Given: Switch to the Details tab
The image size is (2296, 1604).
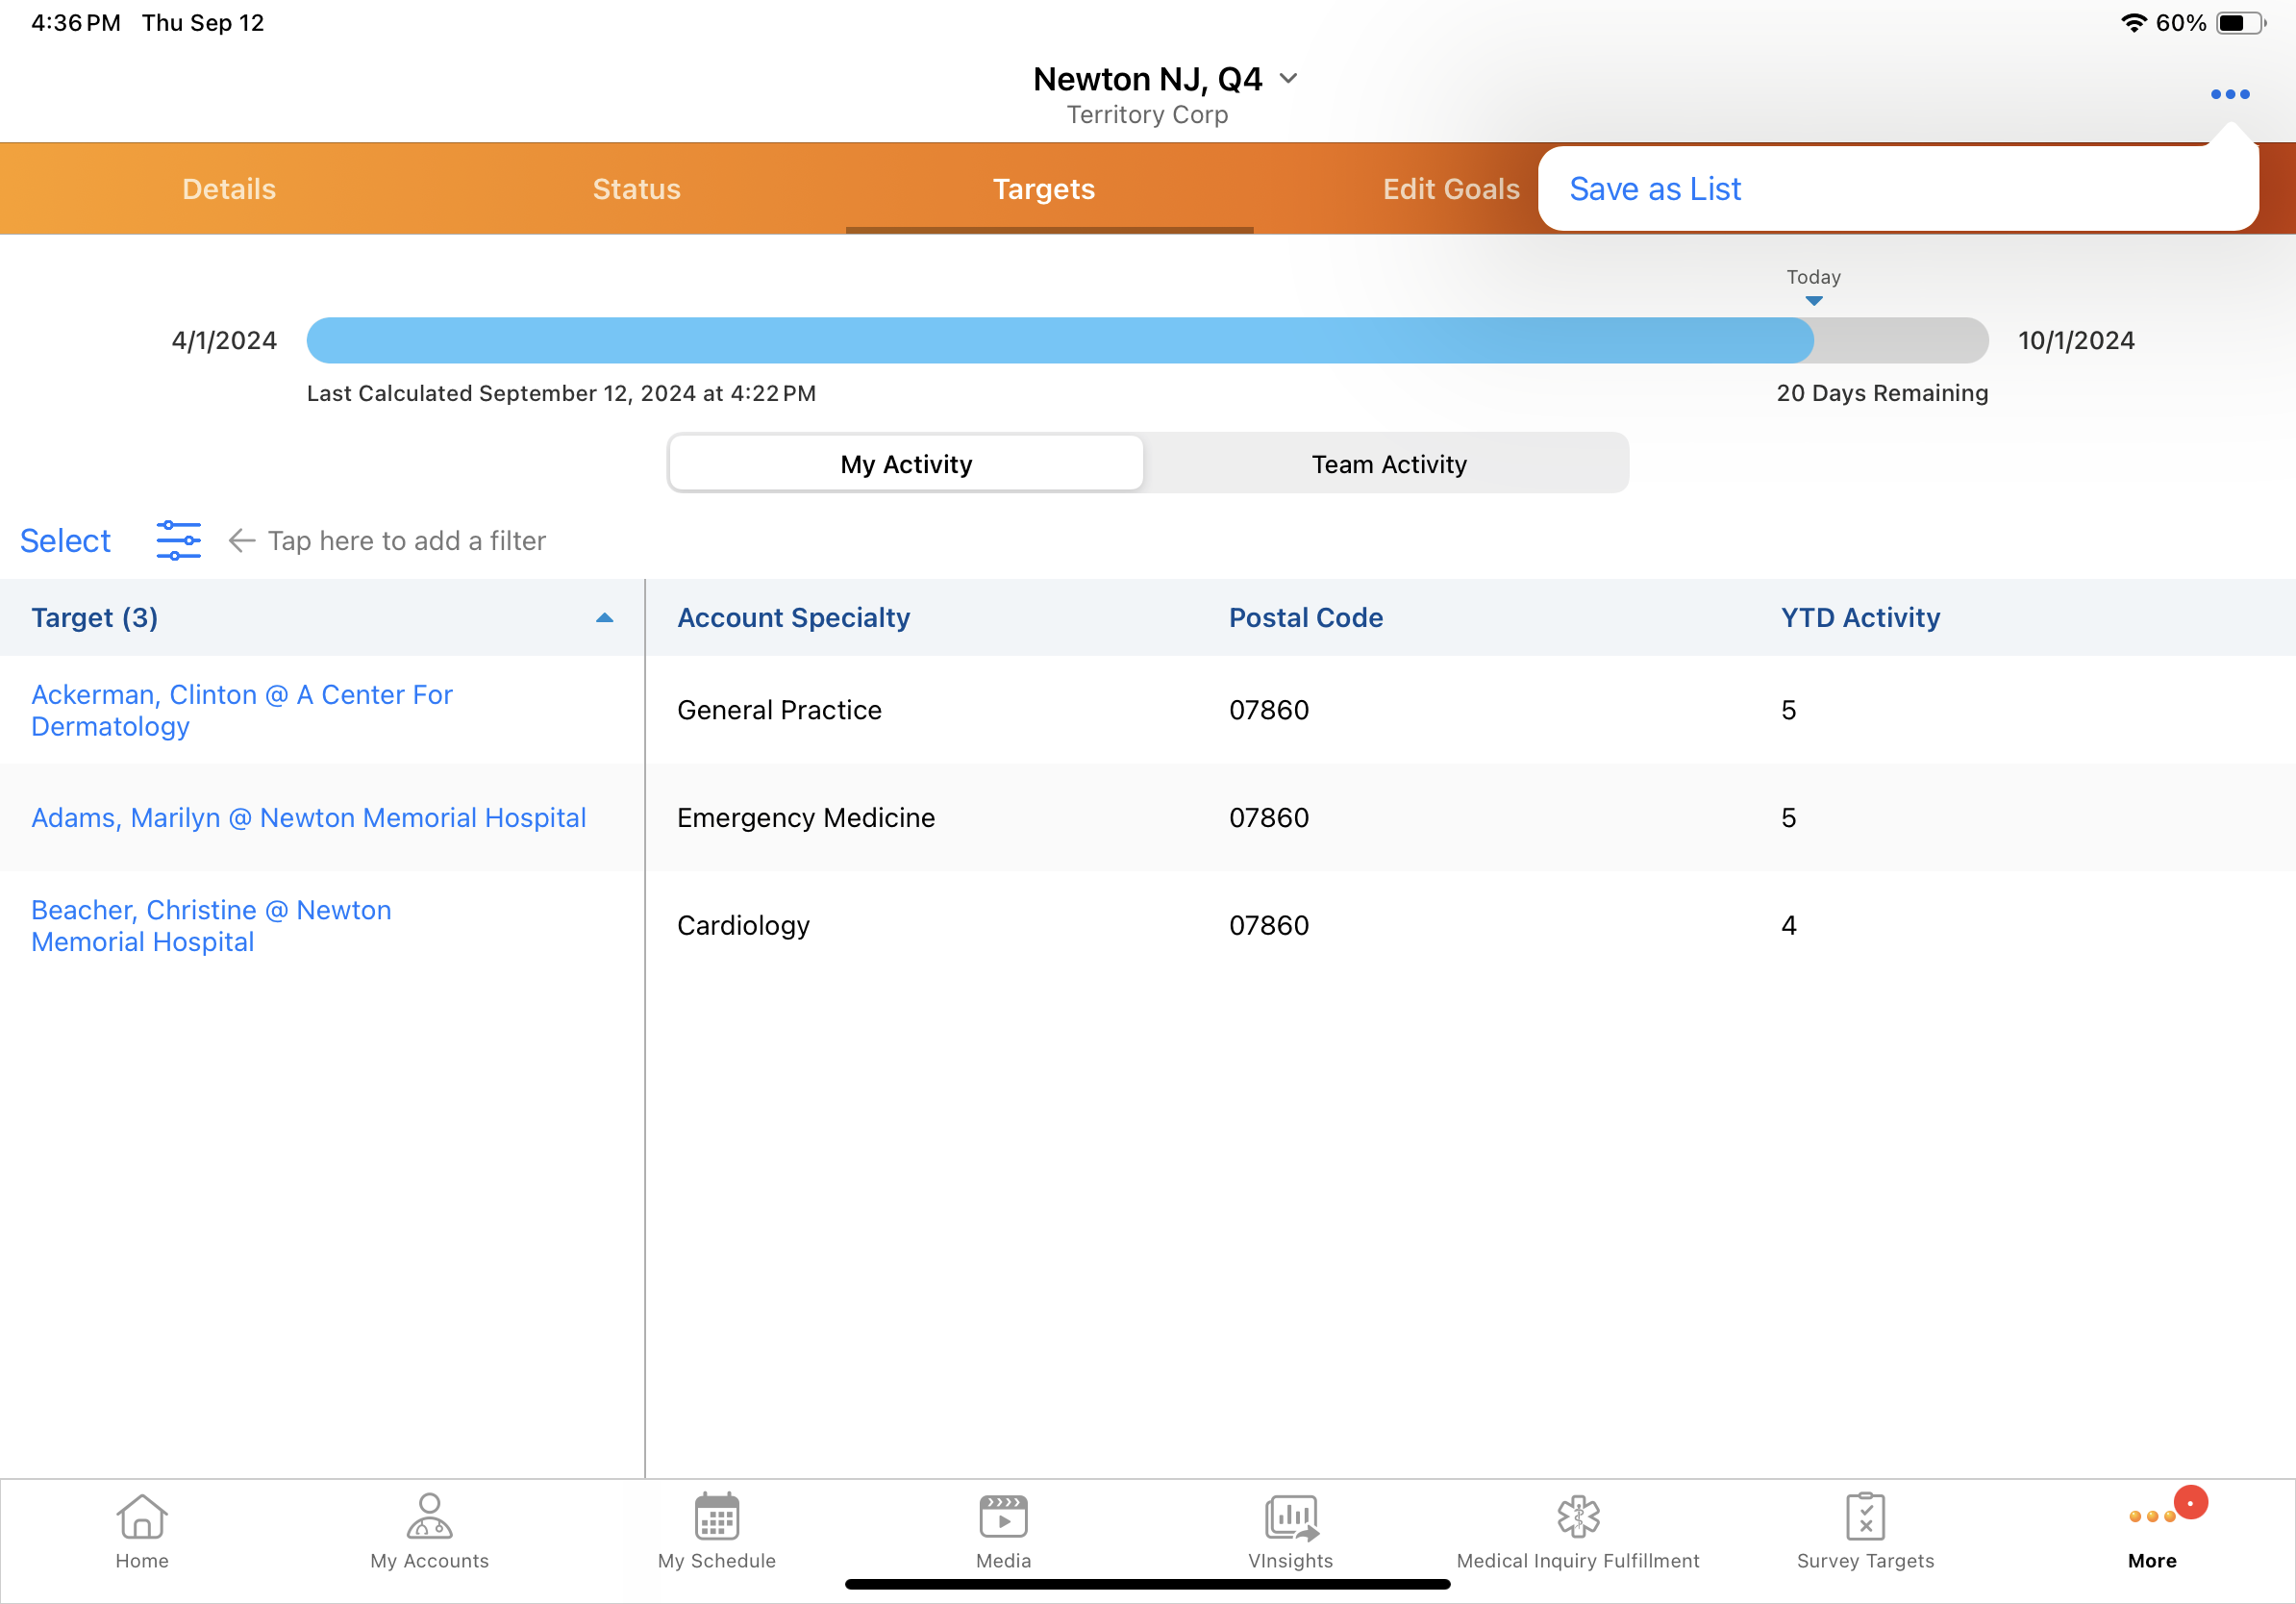Looking at the screenshot, I should (229, 189).
